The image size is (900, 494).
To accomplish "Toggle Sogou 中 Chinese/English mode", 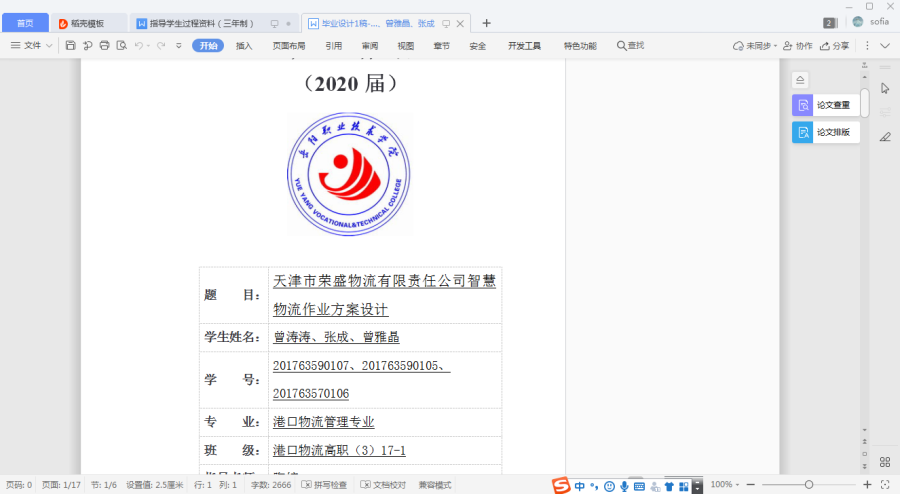I will pos(579,487).
